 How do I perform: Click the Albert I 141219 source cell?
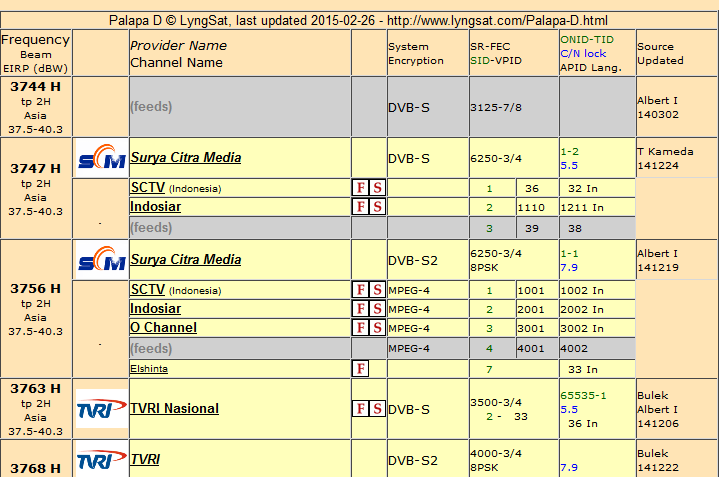(677, 260)
